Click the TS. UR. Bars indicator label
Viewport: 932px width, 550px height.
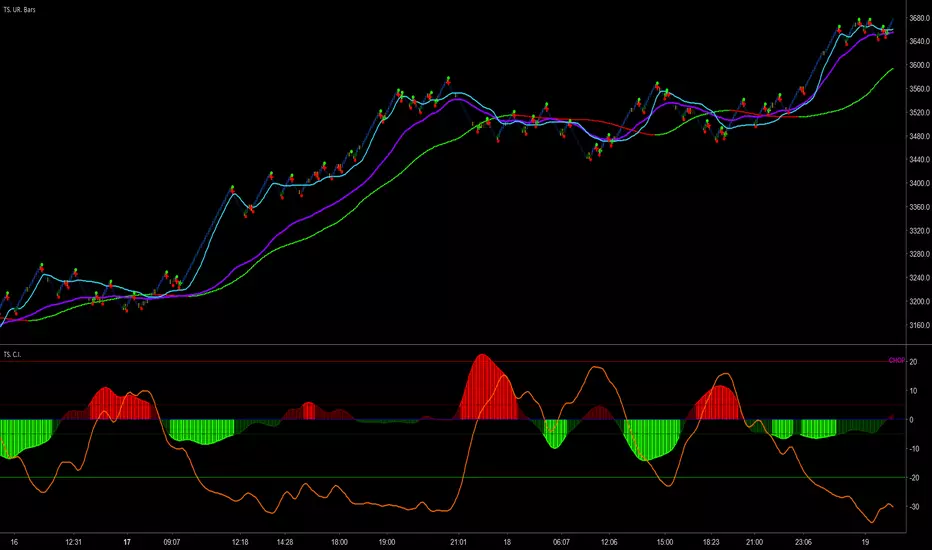tap(28, 7)
